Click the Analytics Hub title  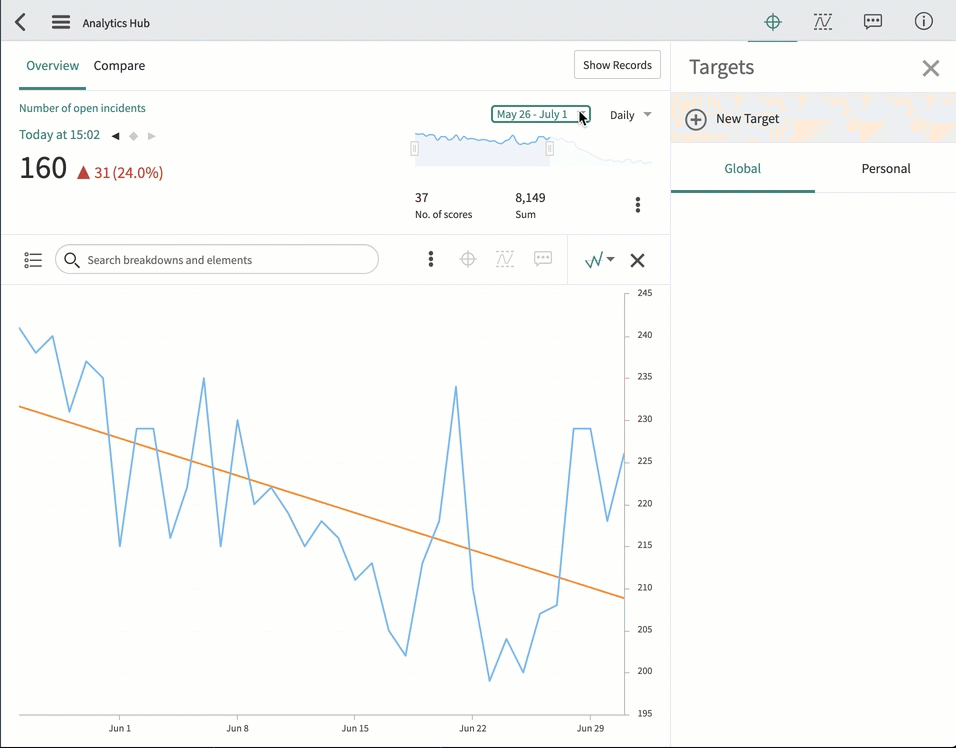116,23
